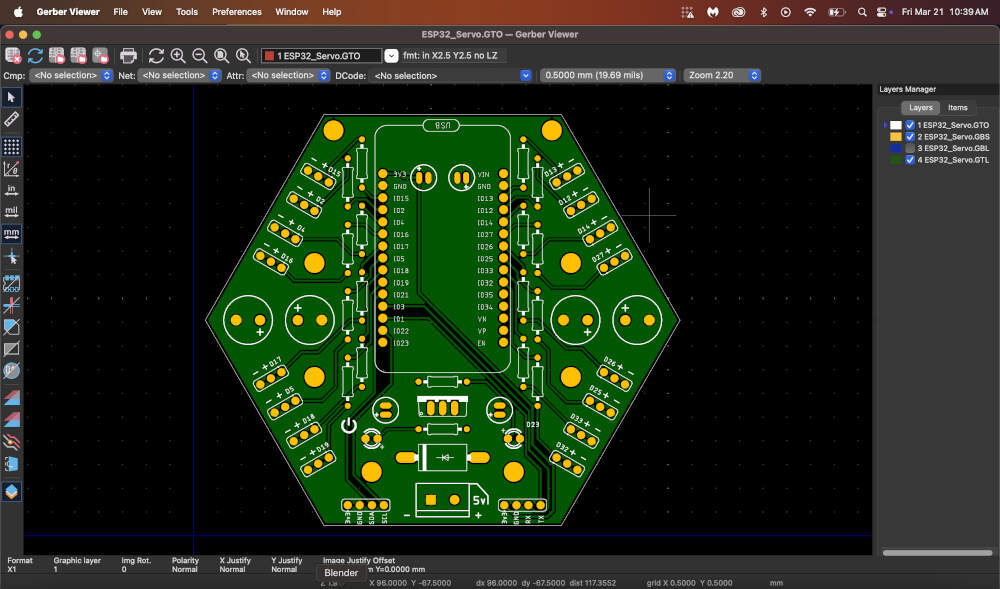The height and width of the screenshot is (589, 1000).
Task: Open the Cmp selection dropdown
Action: pos(71,75)
